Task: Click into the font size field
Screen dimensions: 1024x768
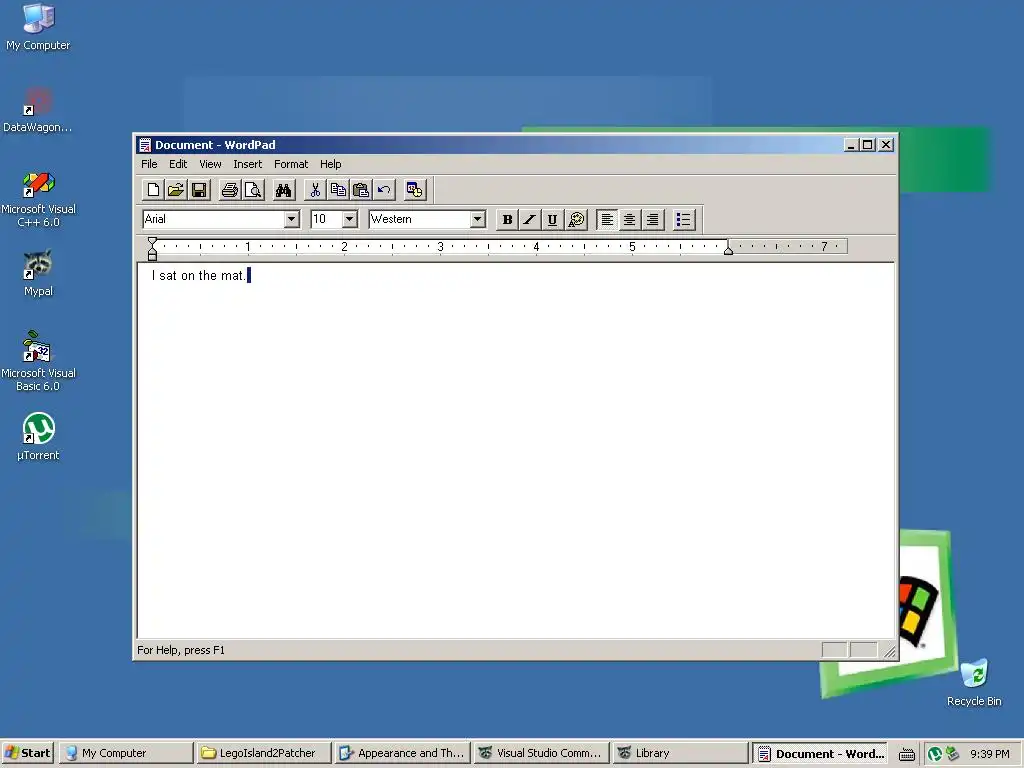Action: point(327,219)
